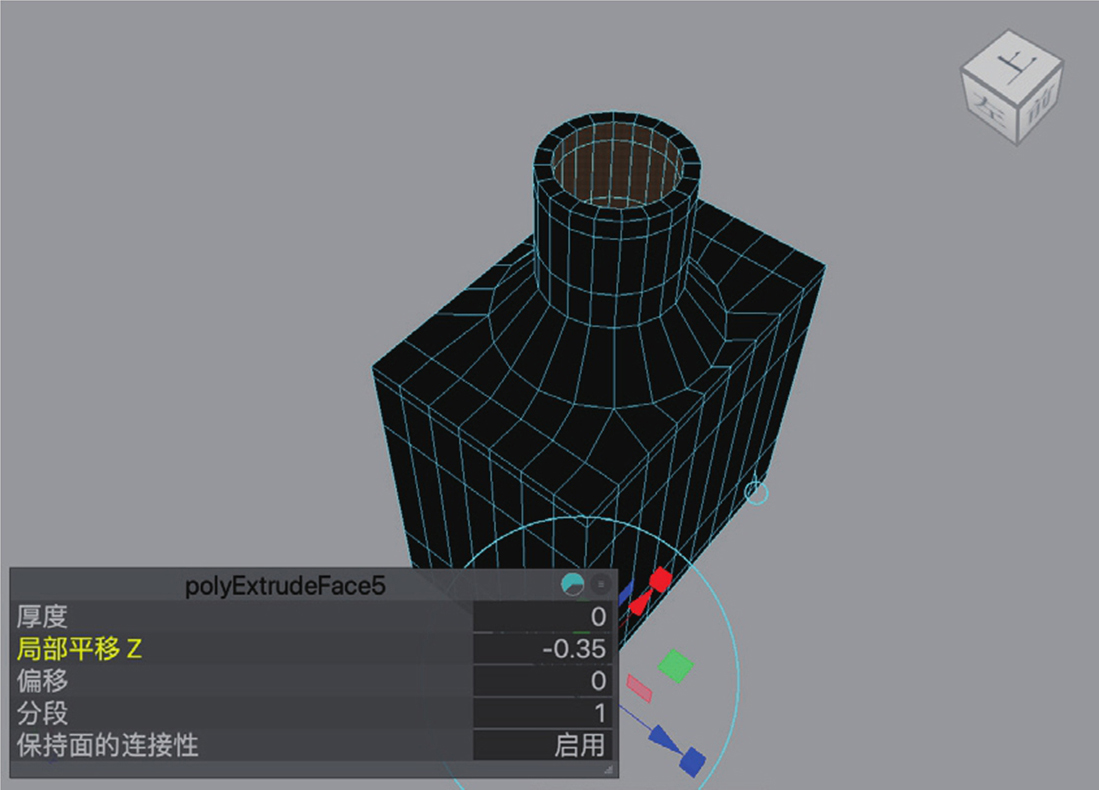Click the red cone translate arrow

[x=640, y=603]
